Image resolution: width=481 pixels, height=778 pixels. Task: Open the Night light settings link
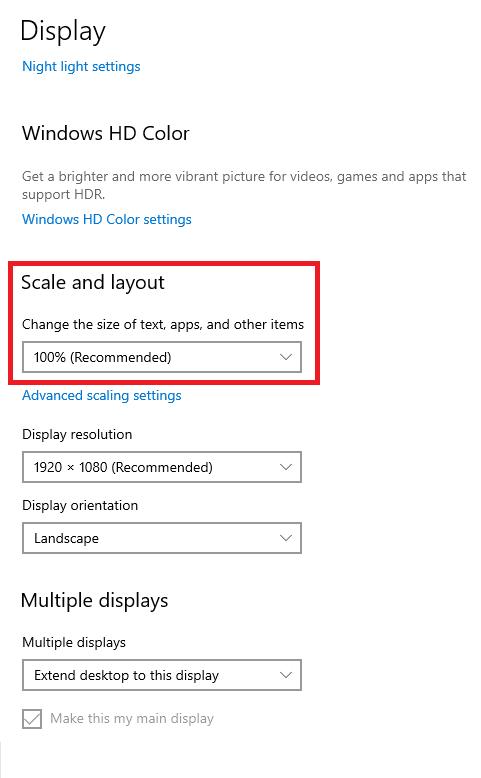click(81, 66)
